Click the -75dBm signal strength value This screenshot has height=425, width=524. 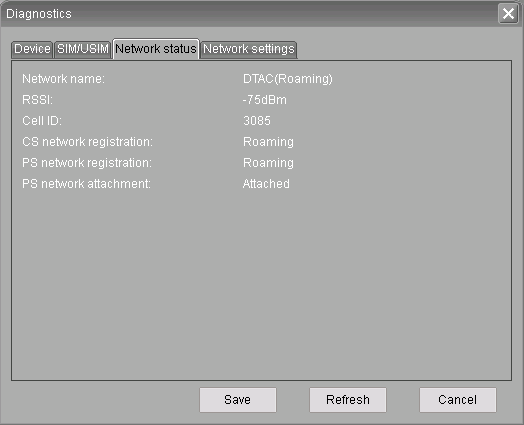pyautogui.click(x=265, y=100)
